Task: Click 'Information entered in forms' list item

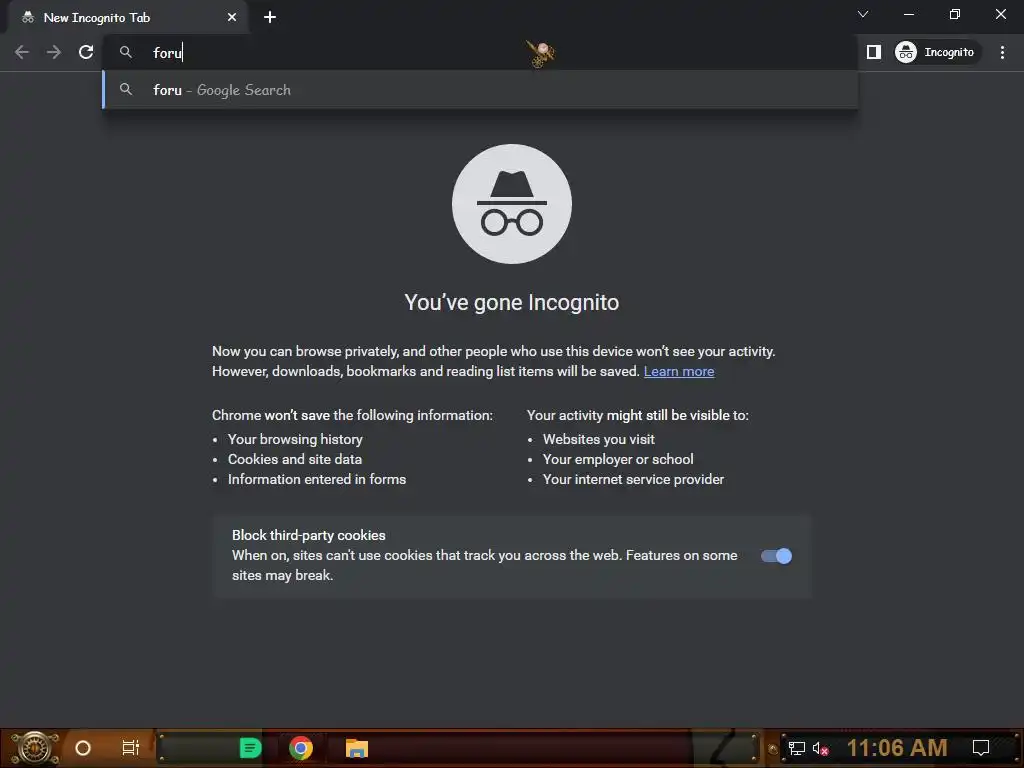Action: pyautogui.click(x=317, y=479)
